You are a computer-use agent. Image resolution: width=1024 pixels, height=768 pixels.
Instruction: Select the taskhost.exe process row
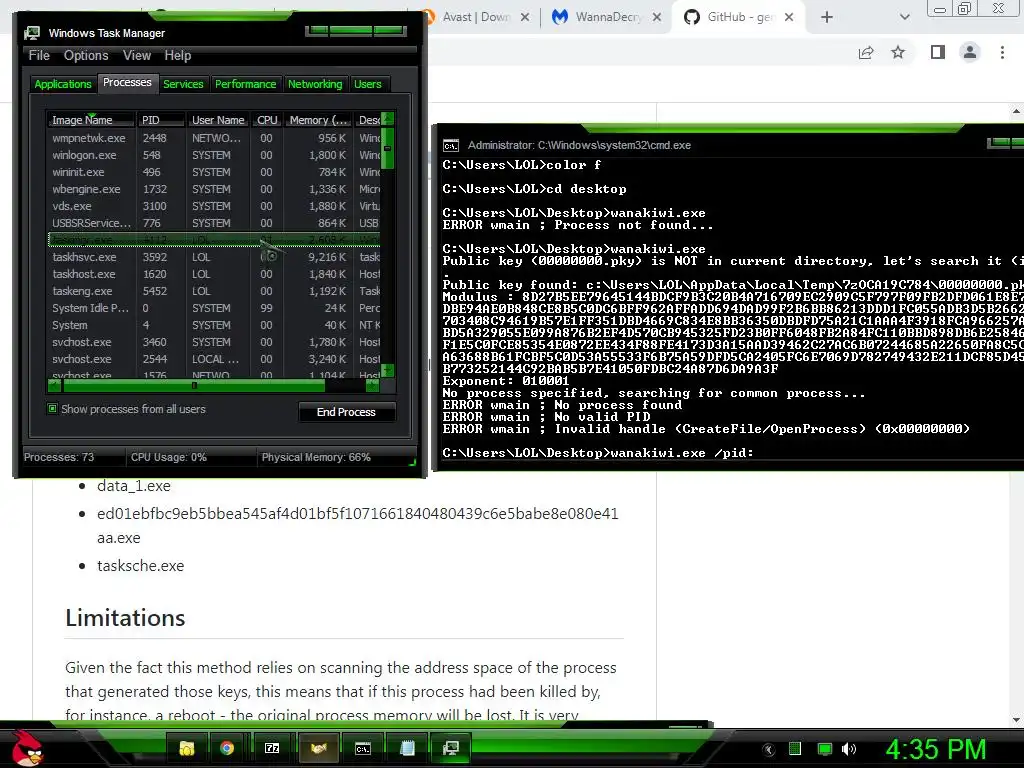point(214,274)
